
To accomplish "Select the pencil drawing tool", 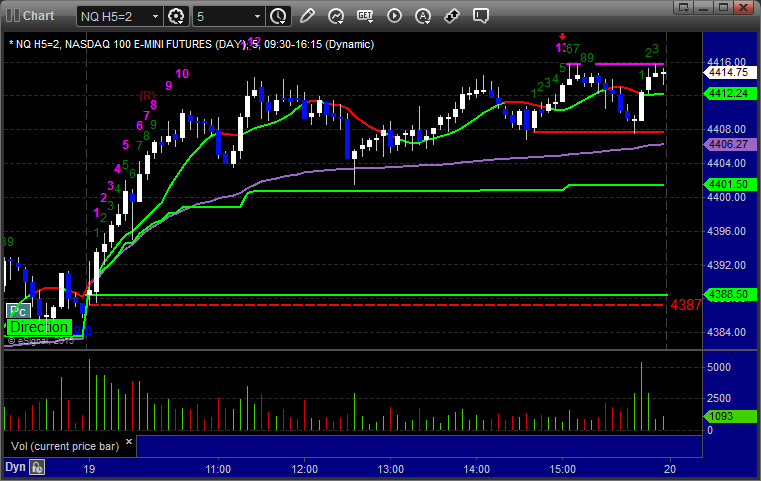I will pyautogui.click(x=307, y=16).
